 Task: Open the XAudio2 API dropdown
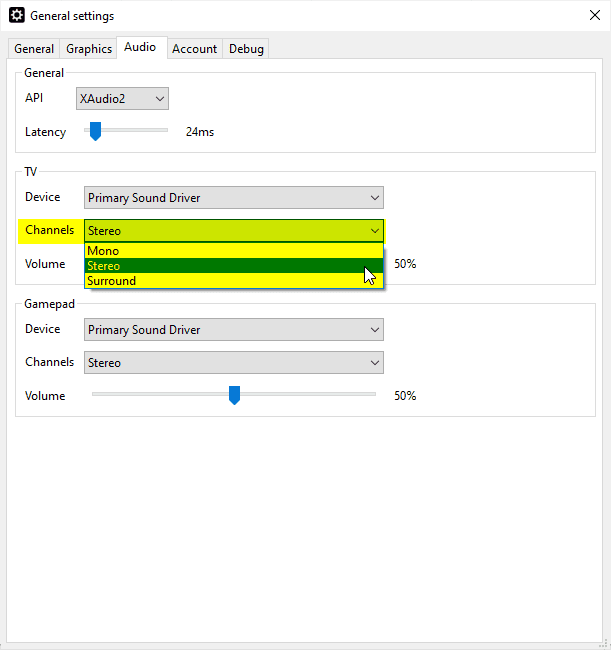click(x=122, y=99)
